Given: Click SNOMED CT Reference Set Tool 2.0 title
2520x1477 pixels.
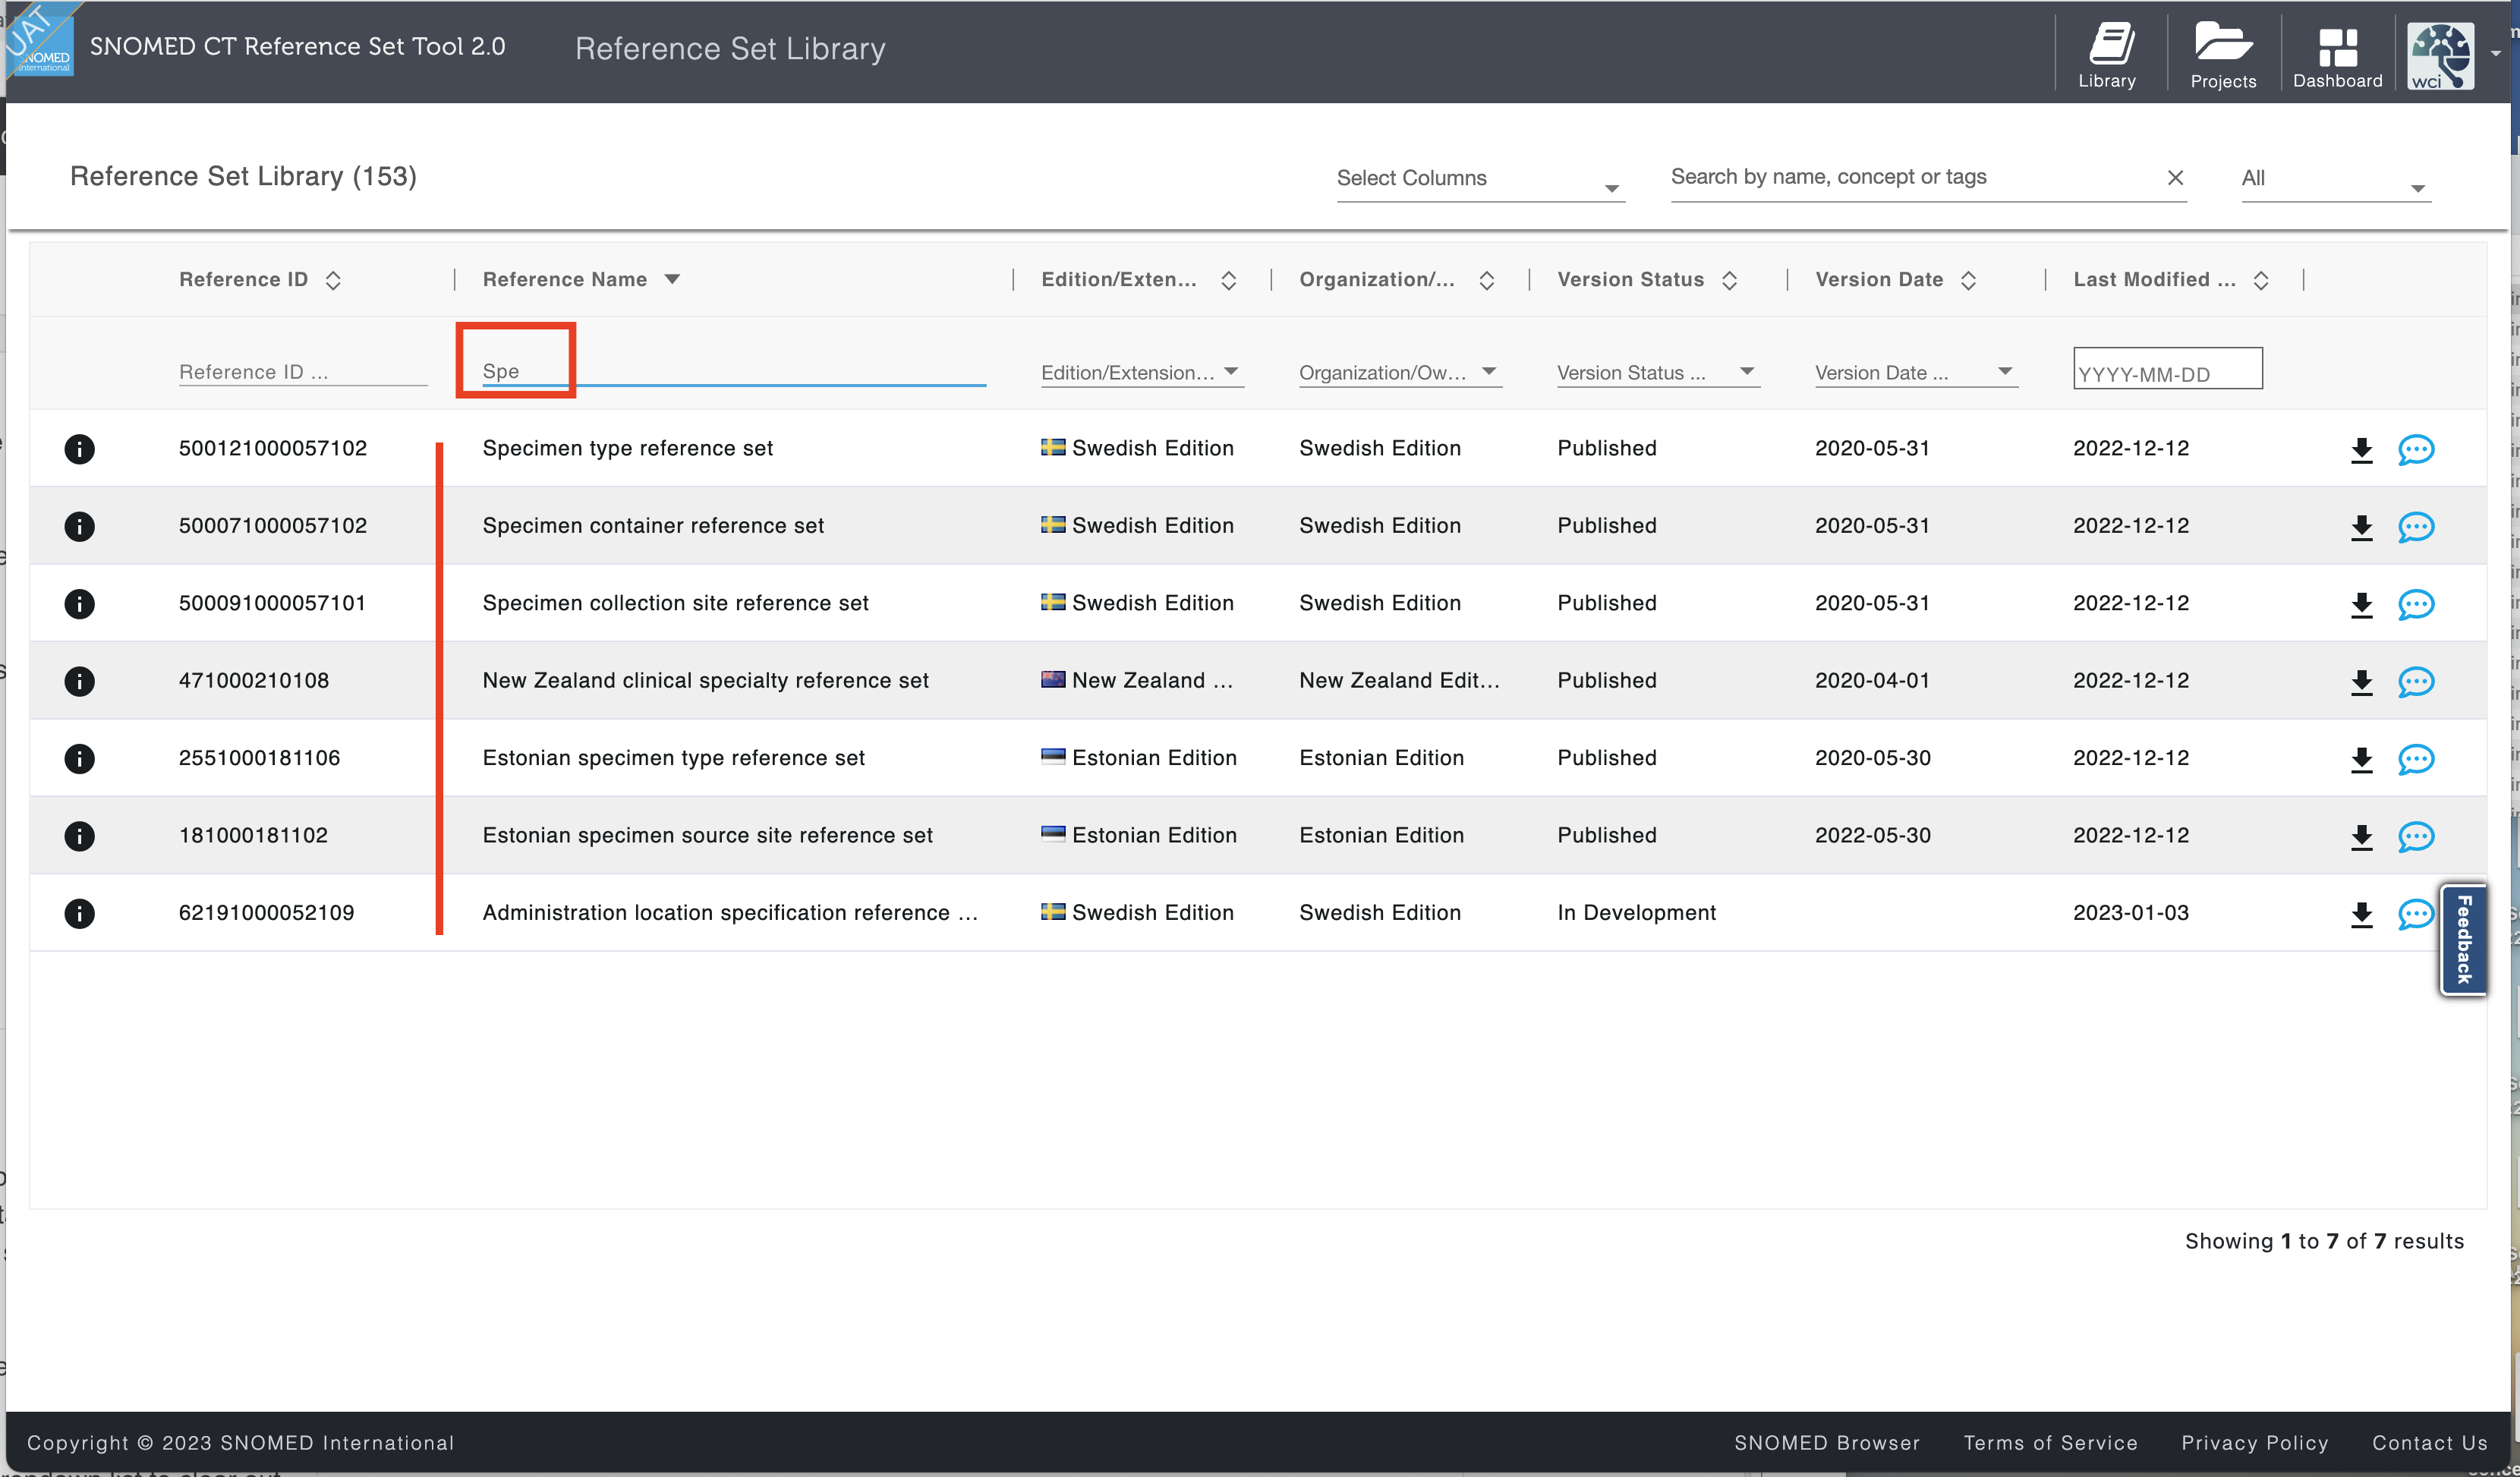Looking at the screenshot, I should click(x=297, y=46).
